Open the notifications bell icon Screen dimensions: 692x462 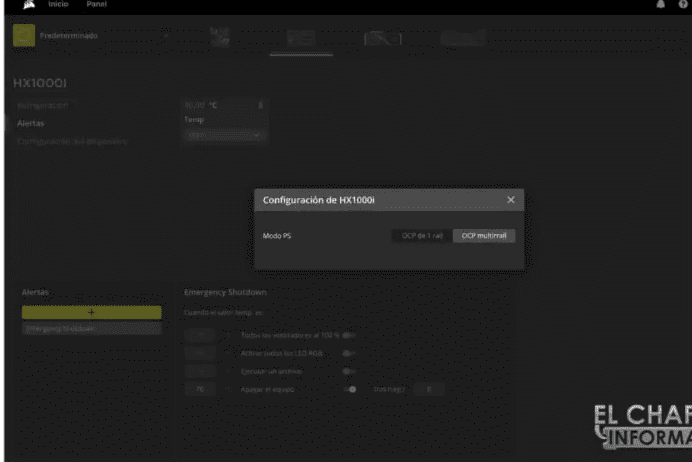pyautogui.click(x=660, y=4)
